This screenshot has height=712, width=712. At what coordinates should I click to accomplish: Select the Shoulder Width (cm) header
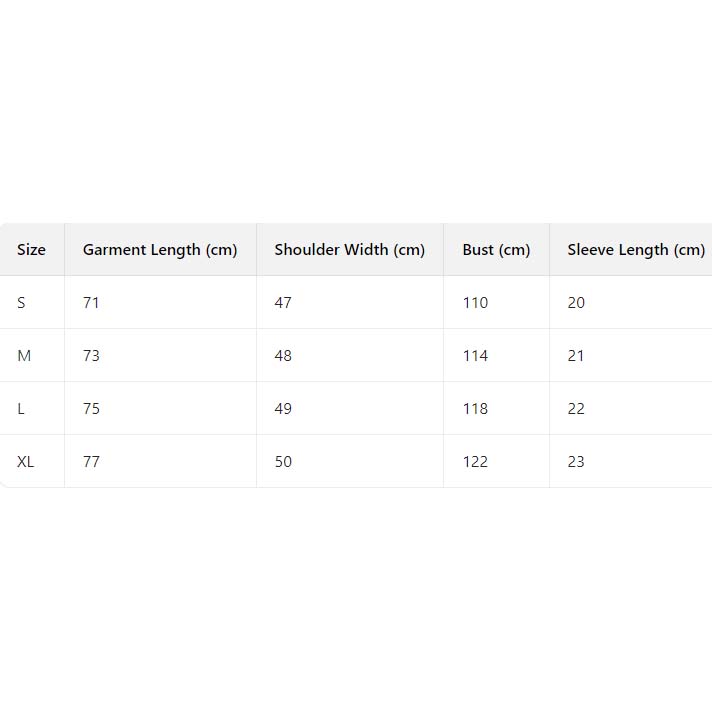pyautogui.click(x=350, y=250)
